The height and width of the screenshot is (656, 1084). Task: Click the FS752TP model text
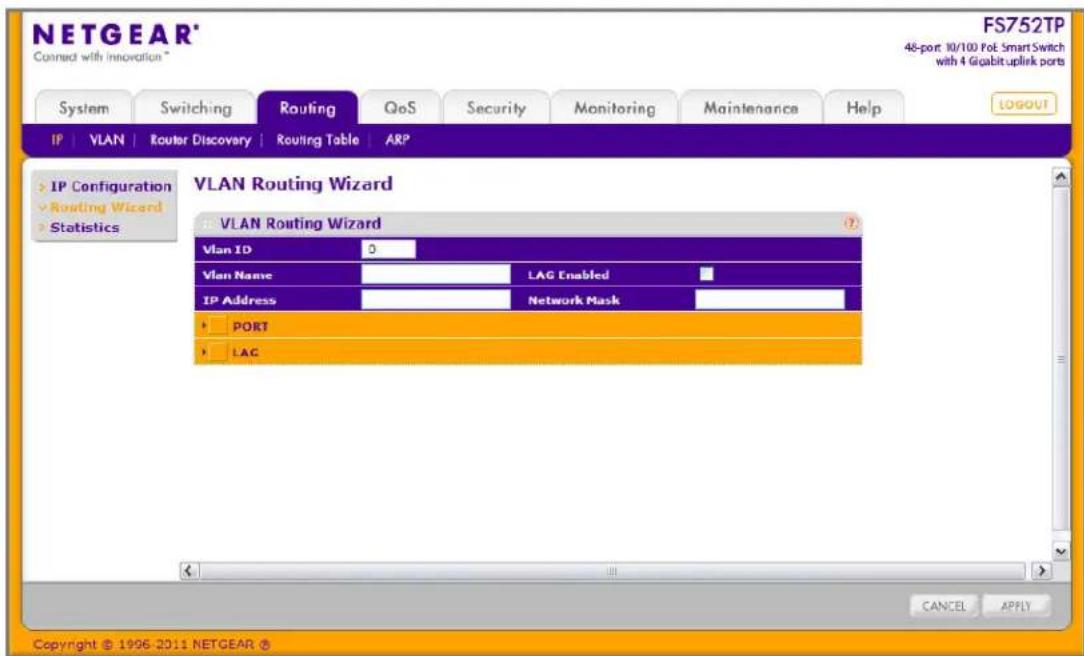pyautogui.click(x=1024, y=26)
